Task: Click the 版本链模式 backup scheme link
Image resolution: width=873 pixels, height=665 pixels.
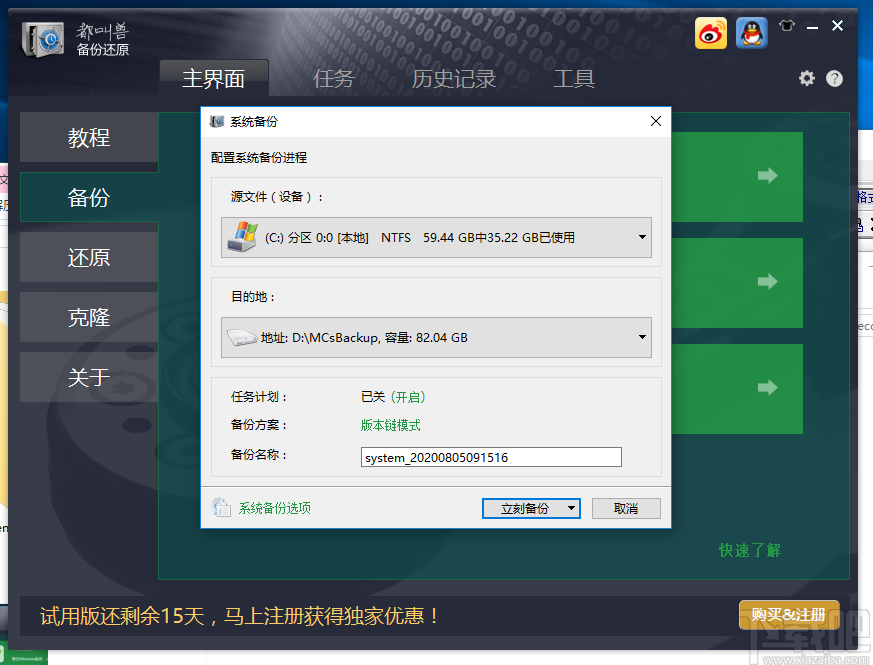Action: [390, 425]
